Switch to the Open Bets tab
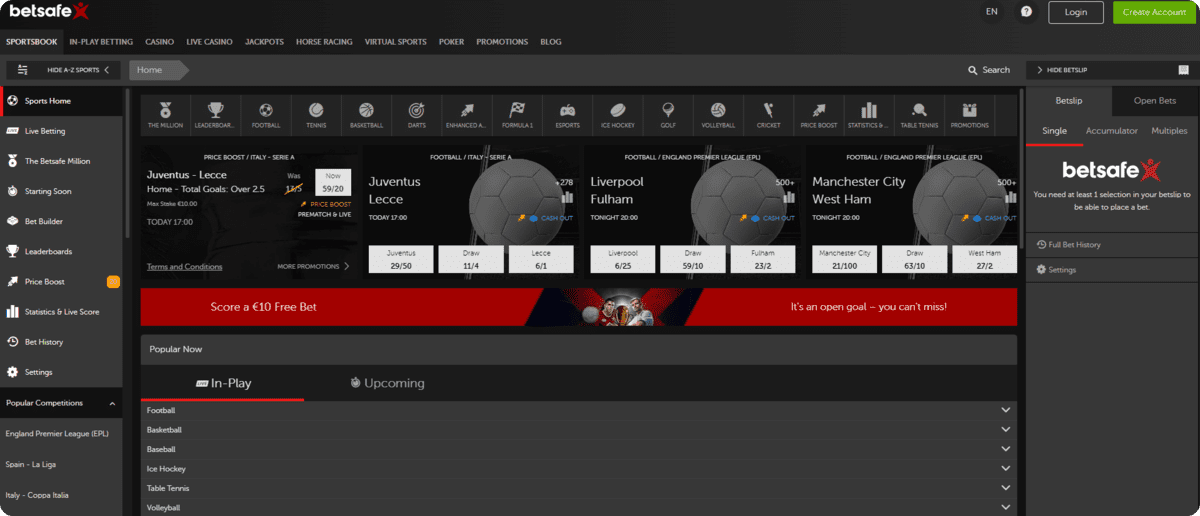This screenshot has width=1200, height=516. point(1154,101)
